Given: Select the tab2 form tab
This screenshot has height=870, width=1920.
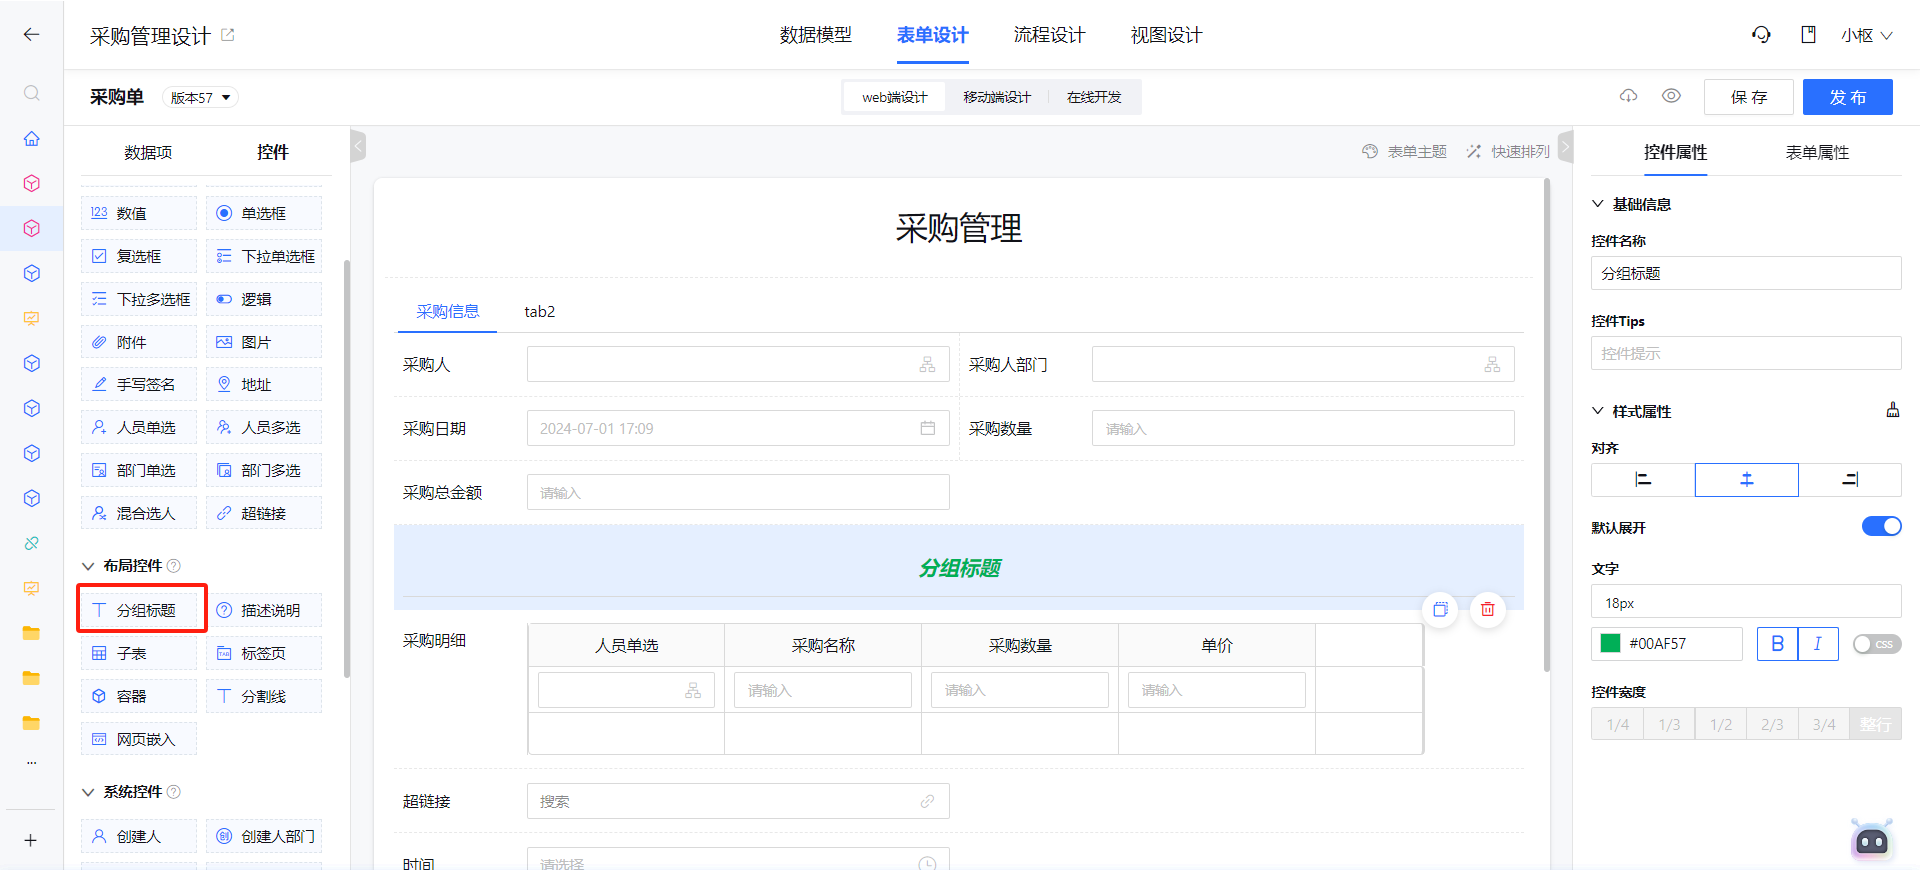Looking at the screenshot, I should tap(540, 311).
